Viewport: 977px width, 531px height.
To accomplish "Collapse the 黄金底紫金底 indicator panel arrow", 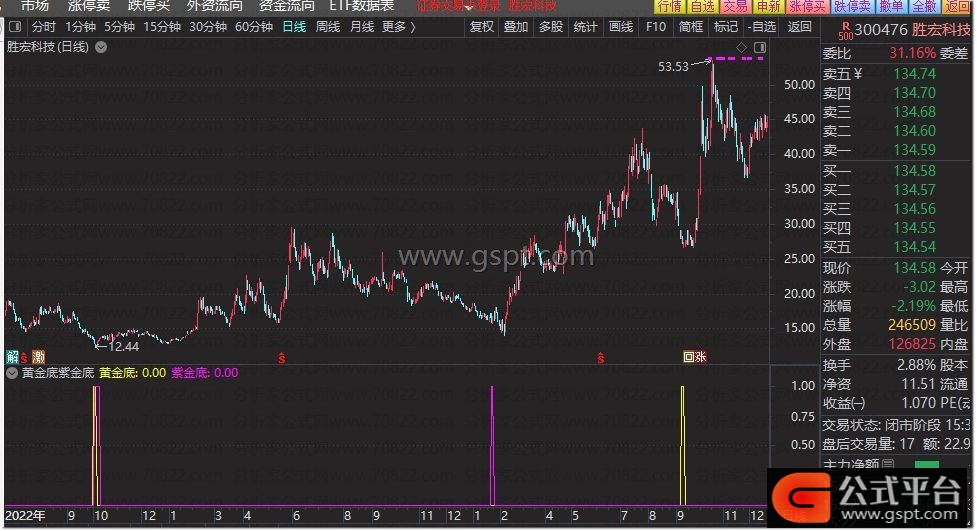I will 11,373.
